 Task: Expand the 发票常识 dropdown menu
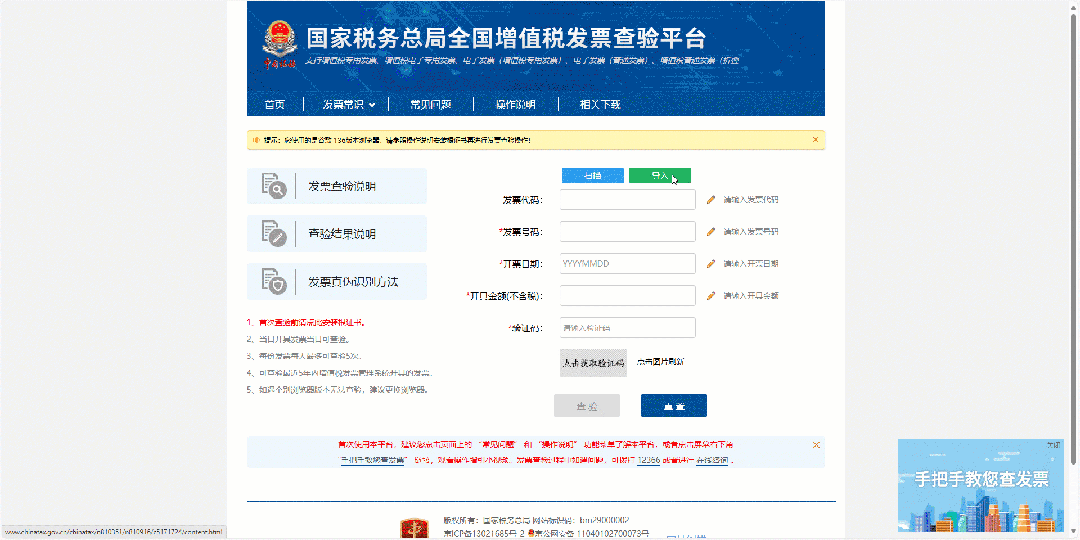349,105
